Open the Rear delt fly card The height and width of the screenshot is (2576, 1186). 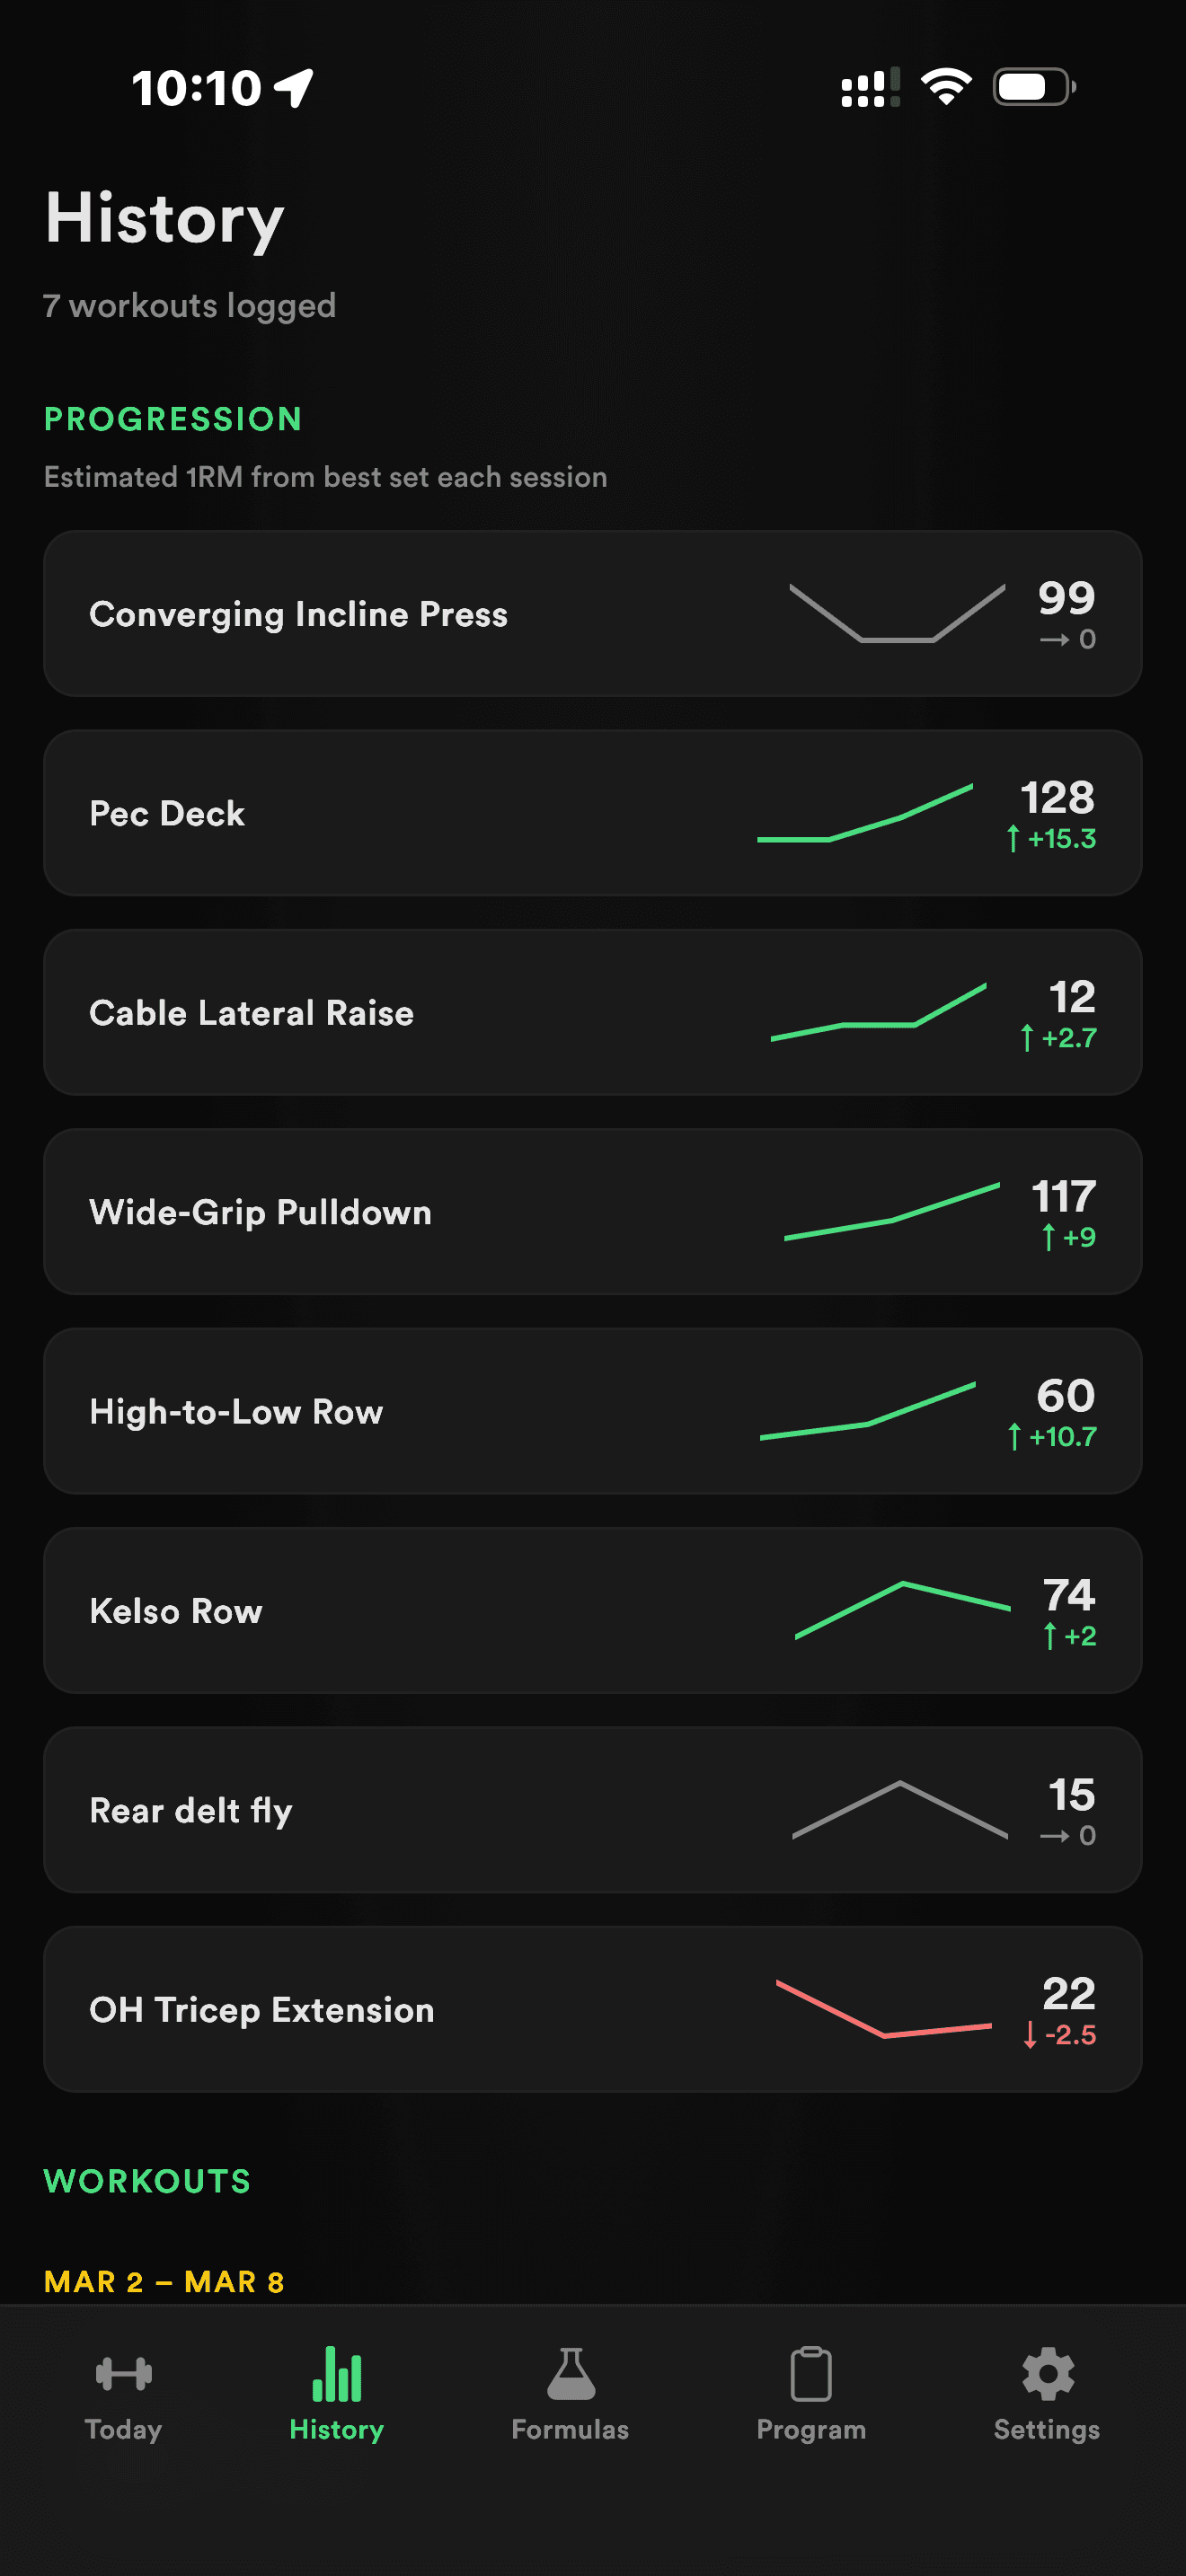click(191, 1810)
